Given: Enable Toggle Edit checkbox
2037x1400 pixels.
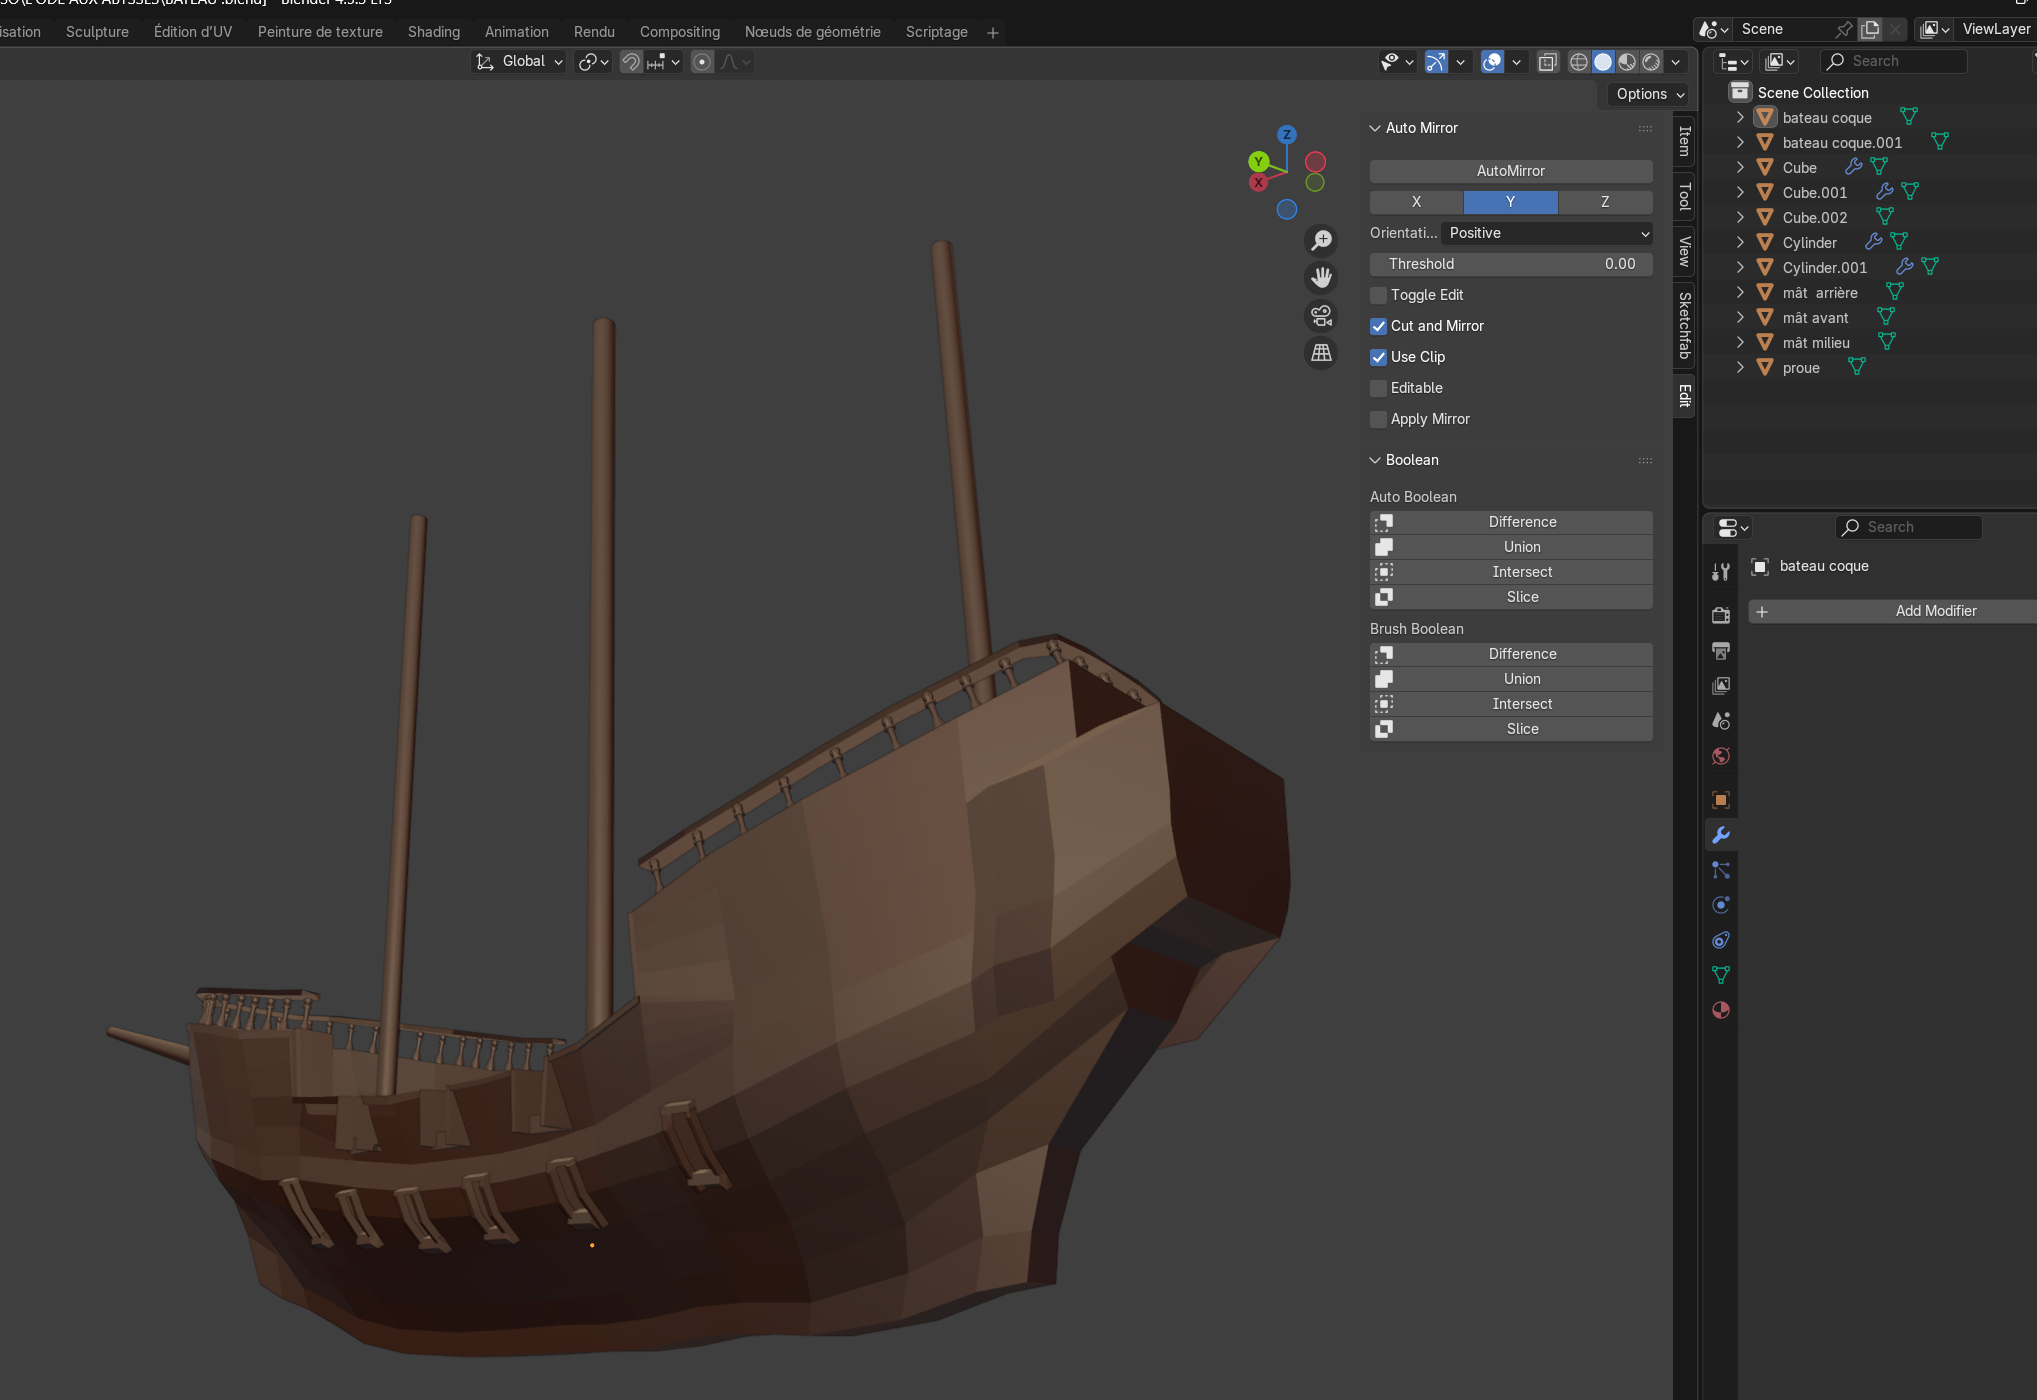Looking at the screenshot, I should tap(1379, 295).
